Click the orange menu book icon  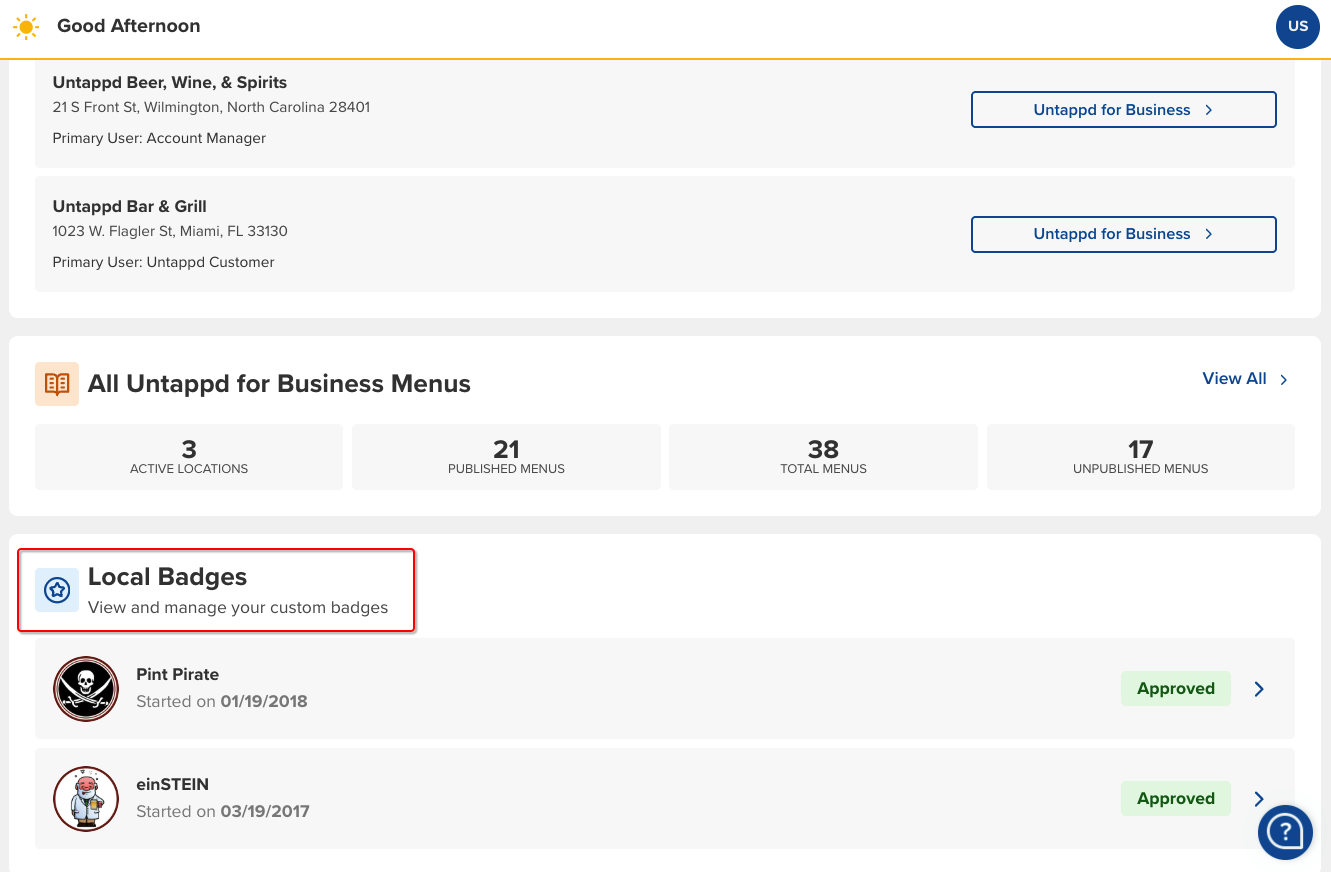[57, 384]
